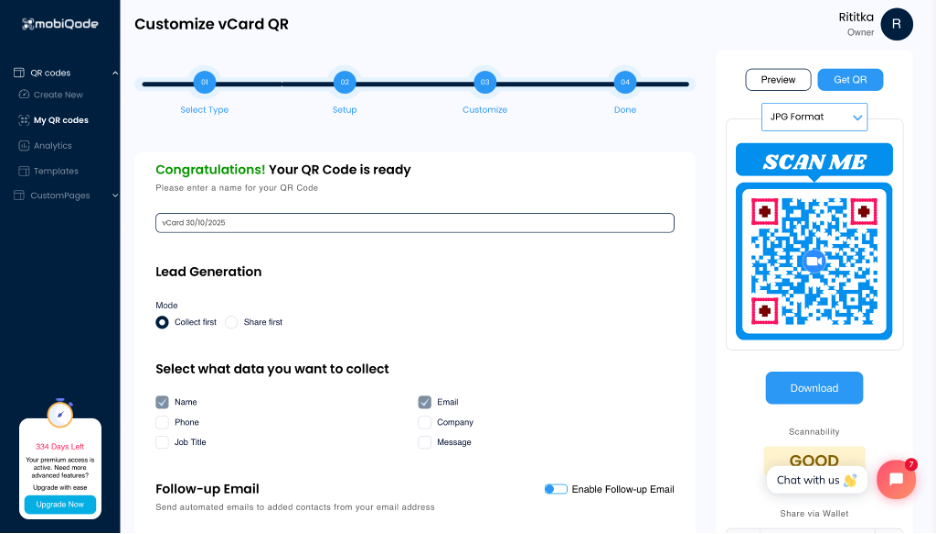Click the My QR codes icon

24,120
